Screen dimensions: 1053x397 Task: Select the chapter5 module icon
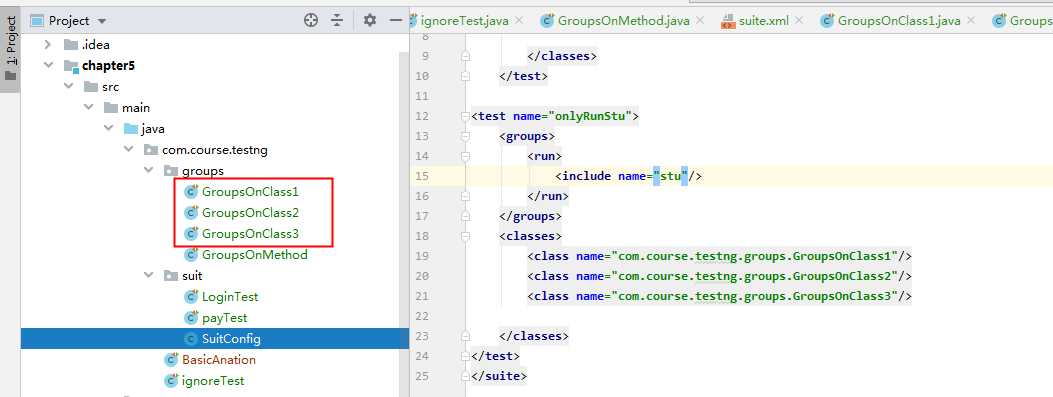71,66
